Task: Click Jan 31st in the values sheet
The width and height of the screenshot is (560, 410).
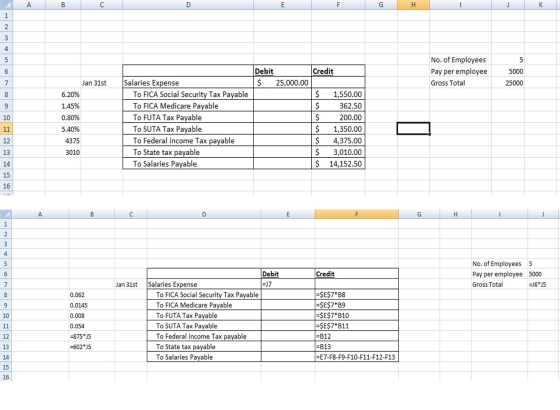Action: click(94, 83)
